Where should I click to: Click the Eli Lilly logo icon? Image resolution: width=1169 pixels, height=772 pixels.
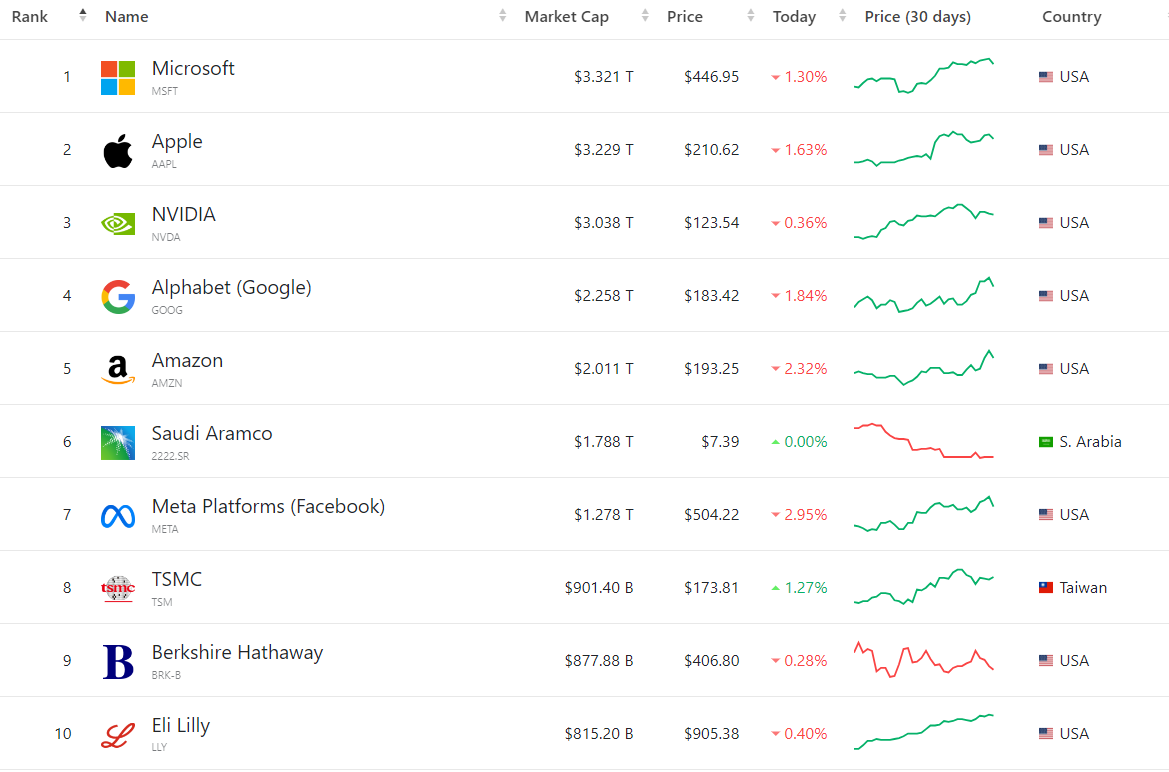coord(118,735)
